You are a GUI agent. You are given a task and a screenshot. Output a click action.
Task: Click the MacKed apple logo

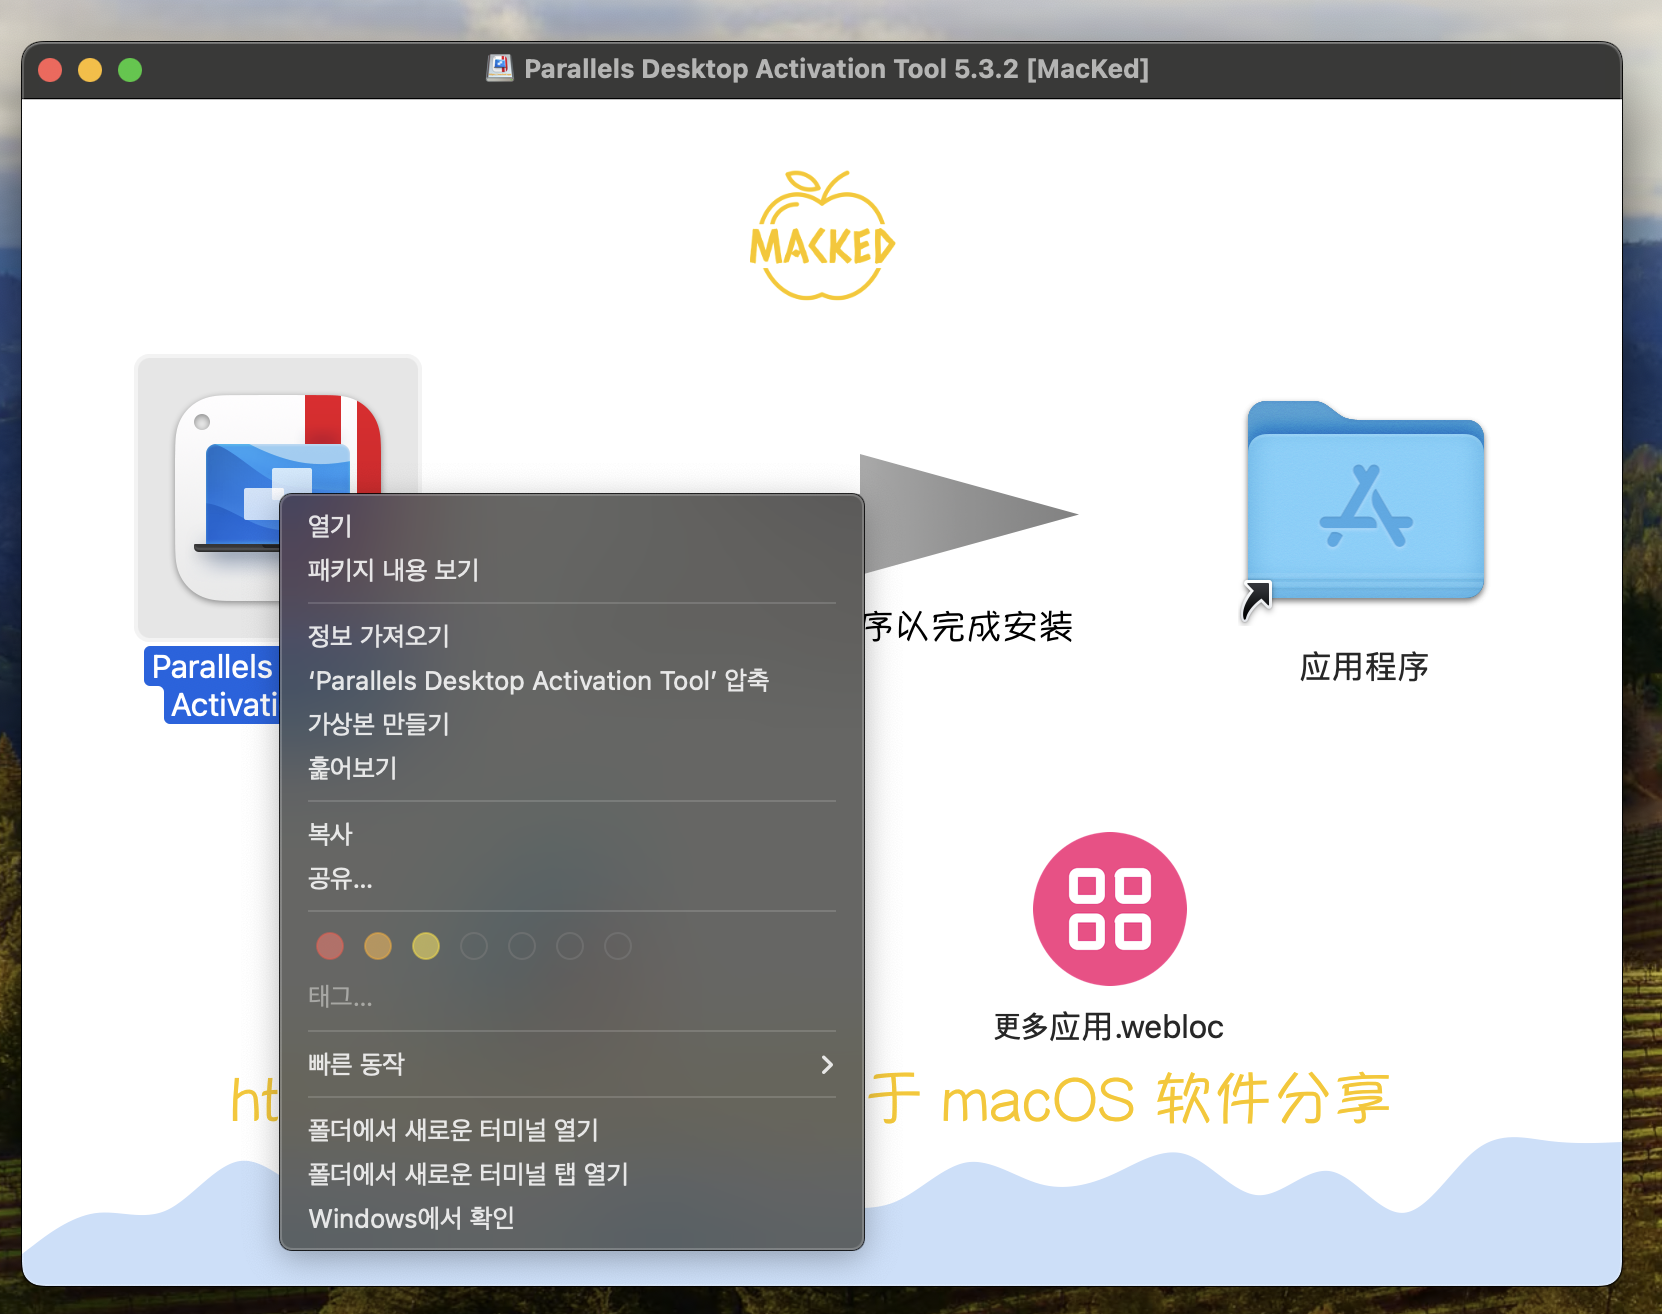pos(822,236)
